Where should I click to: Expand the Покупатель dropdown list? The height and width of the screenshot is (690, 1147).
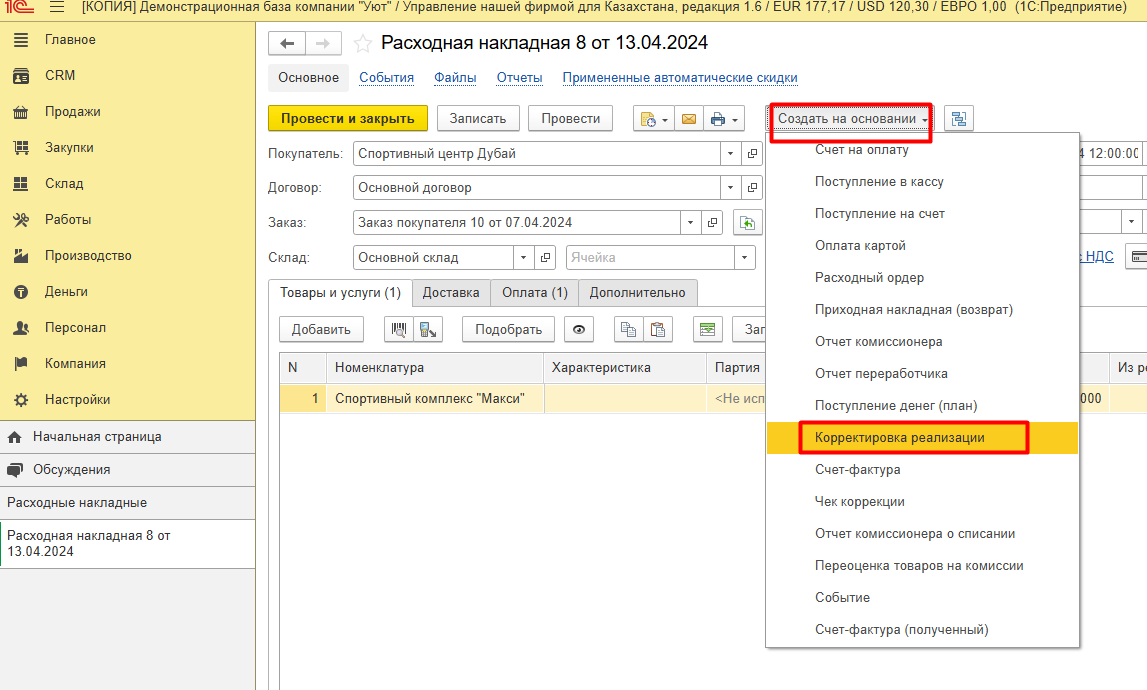point(729,154)
